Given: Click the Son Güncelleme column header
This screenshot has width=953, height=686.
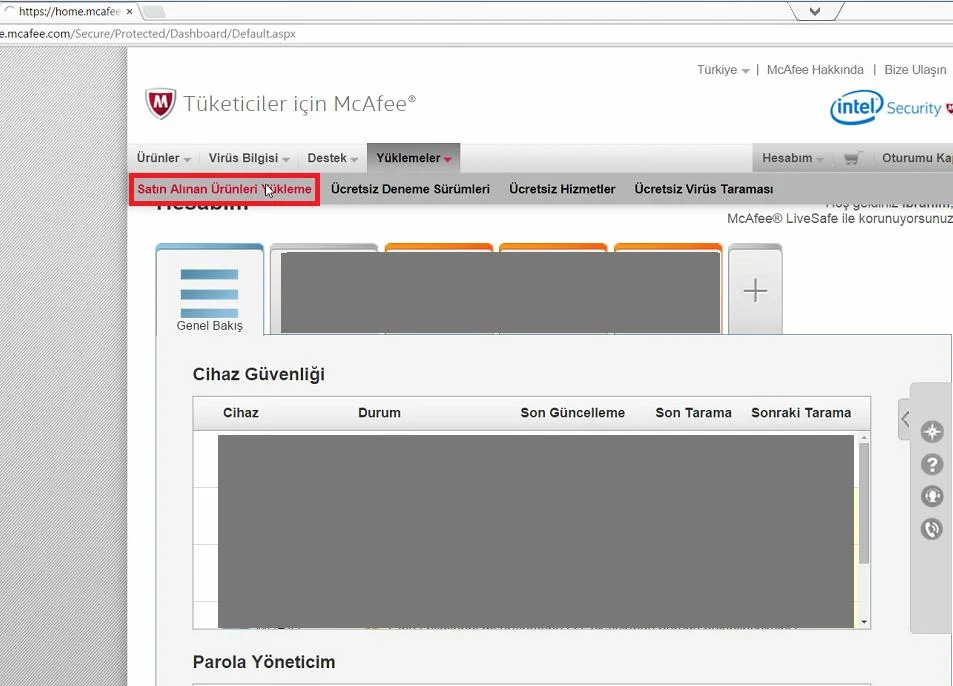Looking at the screenshot, I should pos(573,413).
